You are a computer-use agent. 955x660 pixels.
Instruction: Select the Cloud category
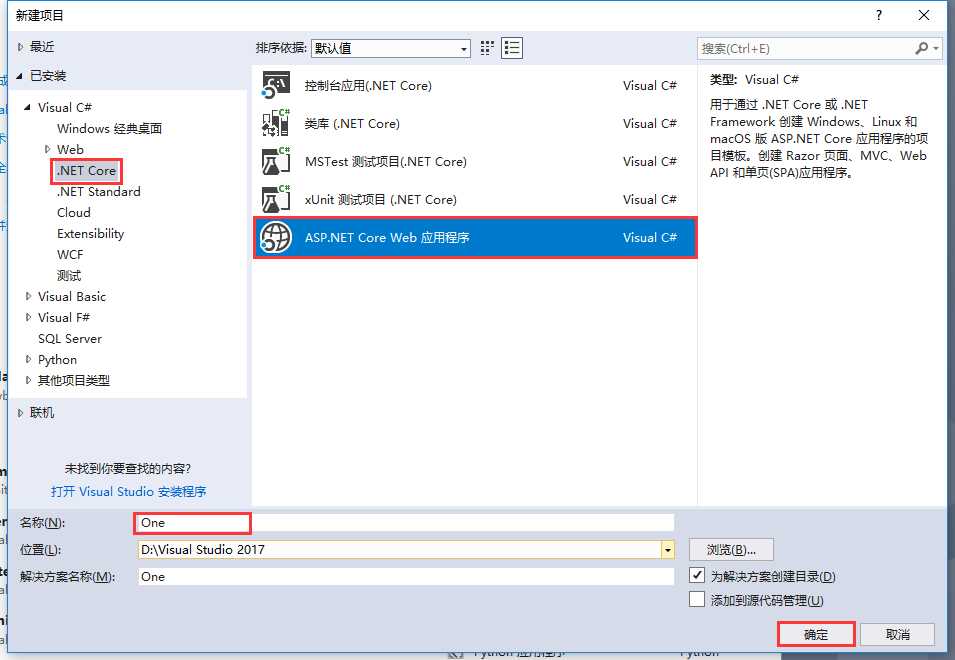pos(74,212)
